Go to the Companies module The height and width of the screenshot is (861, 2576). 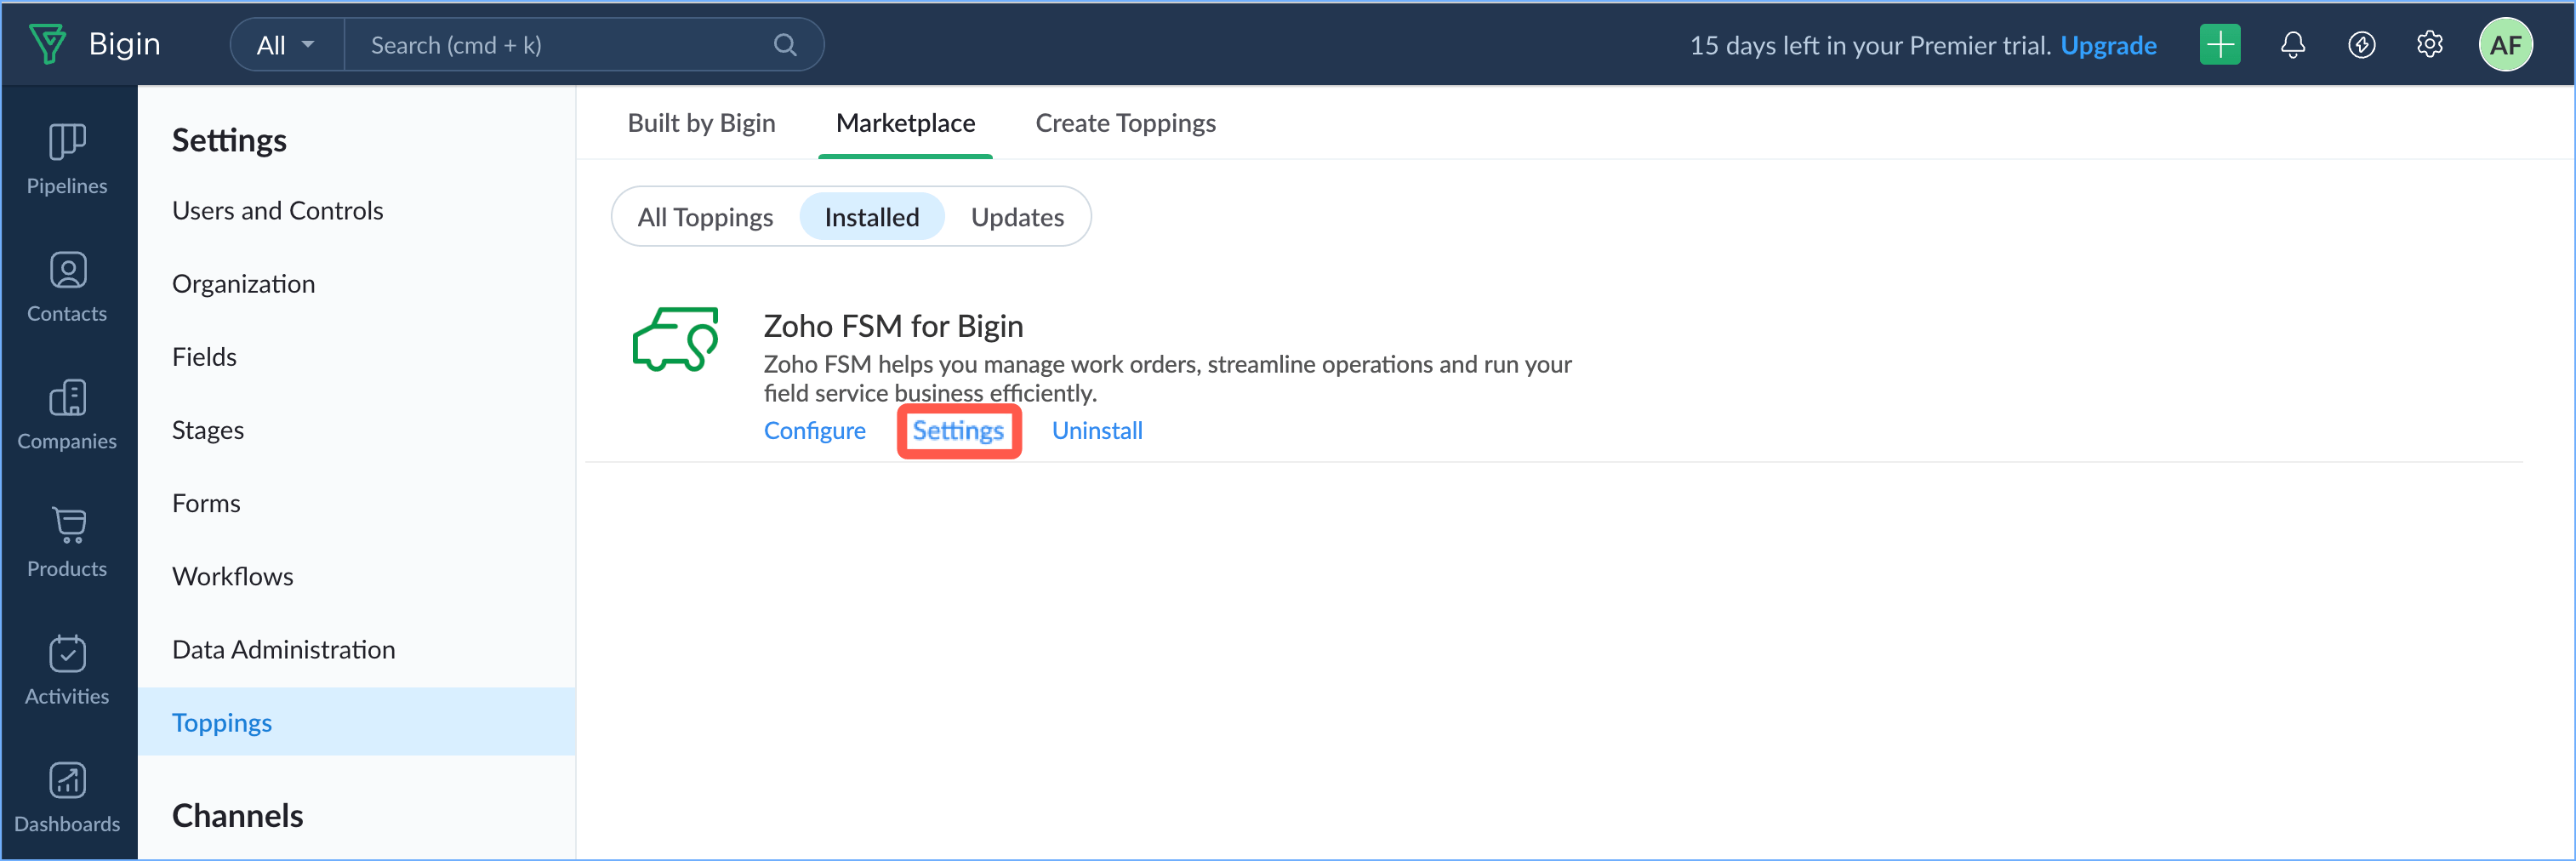(x=67, y=414)
